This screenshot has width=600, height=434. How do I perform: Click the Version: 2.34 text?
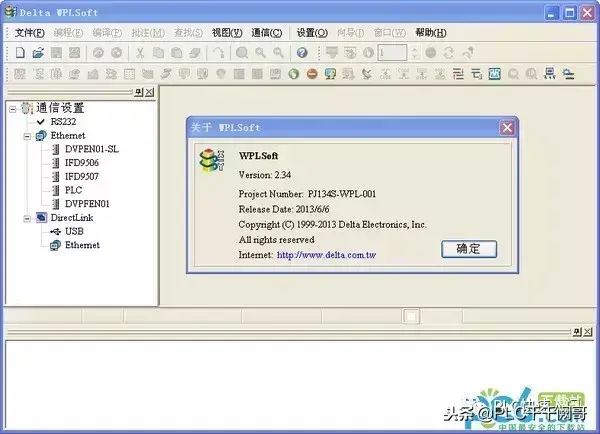(265, 175)
